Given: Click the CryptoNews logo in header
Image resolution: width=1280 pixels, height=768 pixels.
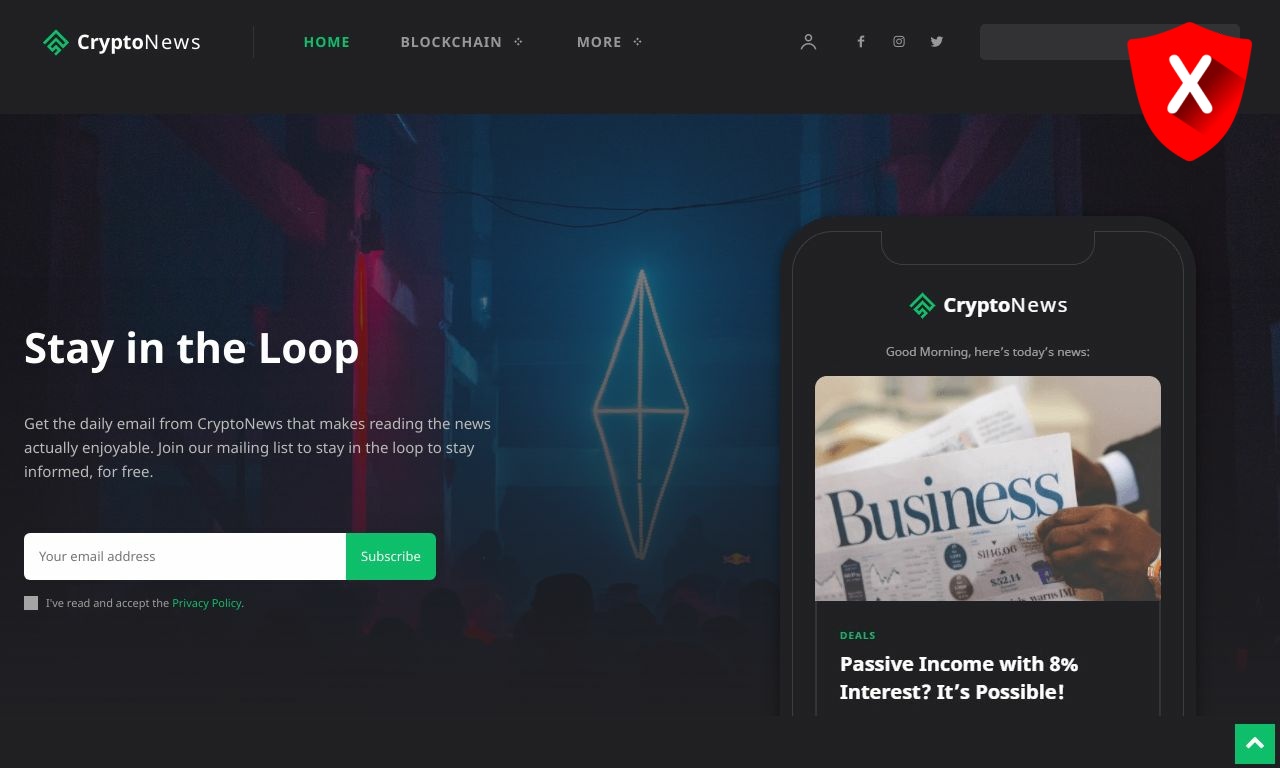Looking at the screenshot, I should point(122,42).
